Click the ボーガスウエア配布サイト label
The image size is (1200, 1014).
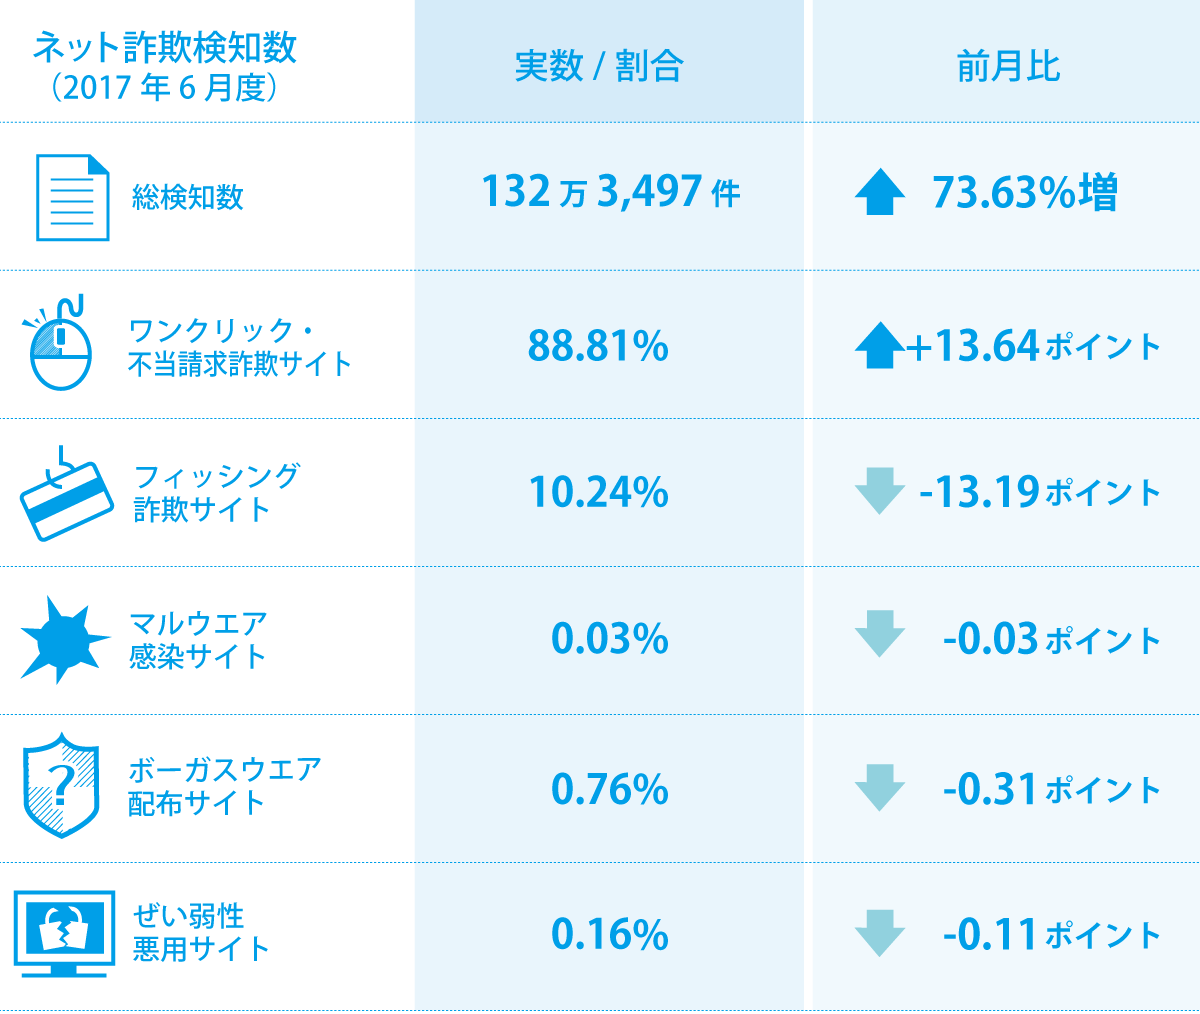pos(225,786)
